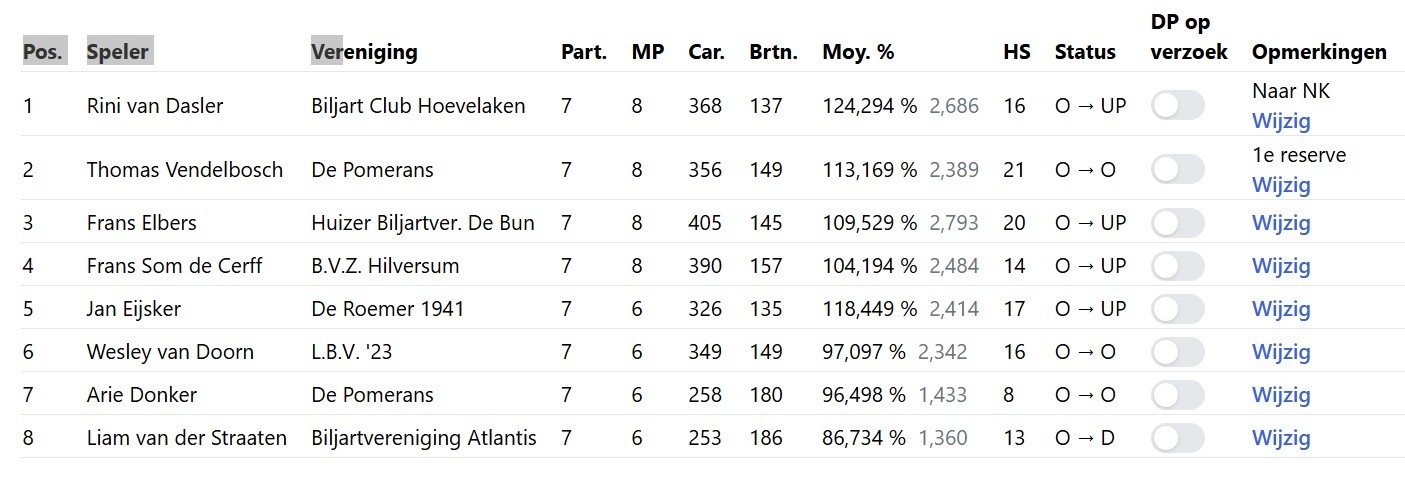Click the Vereniging column header
The height and width of the screenshot is (478, 1405).
tap(364, 52)
